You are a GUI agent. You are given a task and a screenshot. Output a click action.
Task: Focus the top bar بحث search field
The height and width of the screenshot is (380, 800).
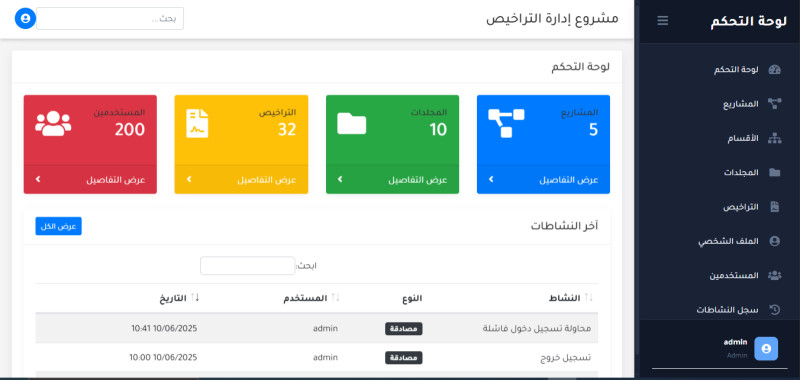point(110,18)
